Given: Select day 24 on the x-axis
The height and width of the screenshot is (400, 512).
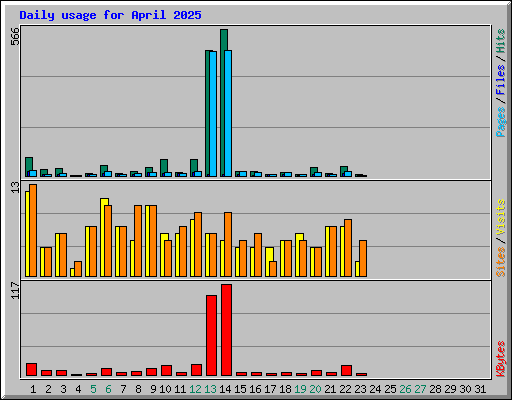Looking at the screenshot, I should [x=375, y=389].
